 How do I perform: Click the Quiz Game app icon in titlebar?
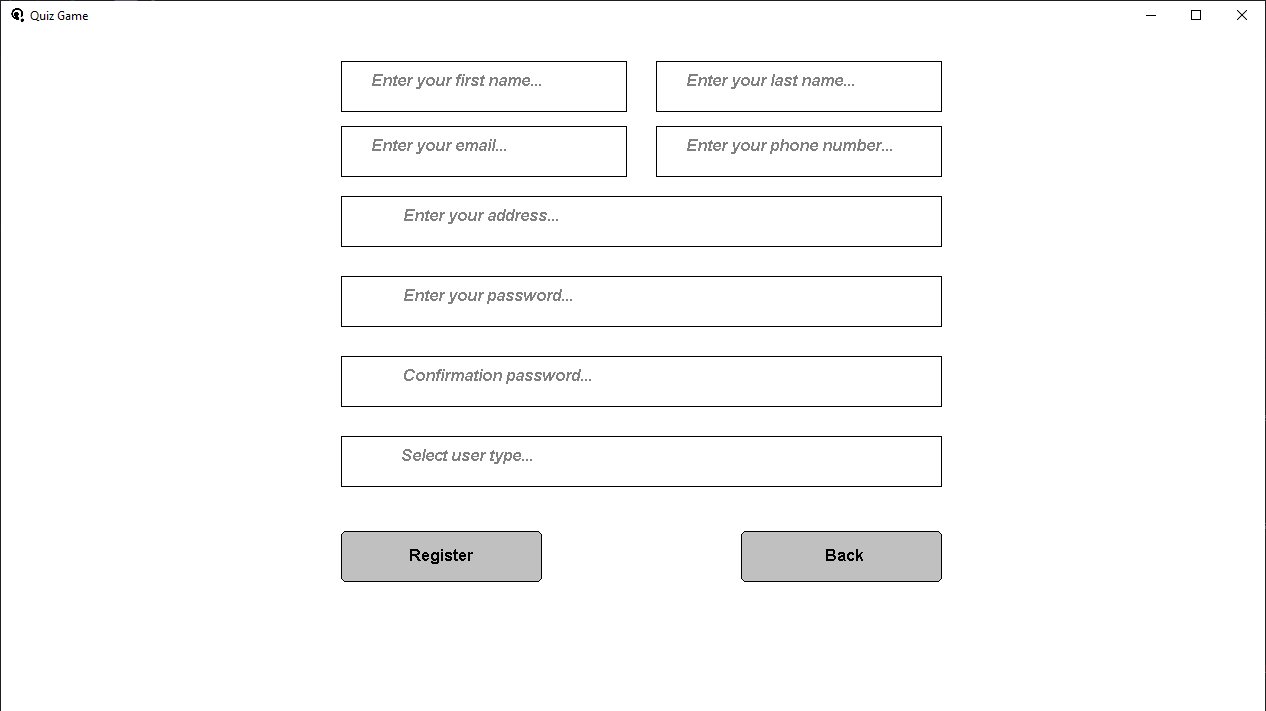(17, 15)
